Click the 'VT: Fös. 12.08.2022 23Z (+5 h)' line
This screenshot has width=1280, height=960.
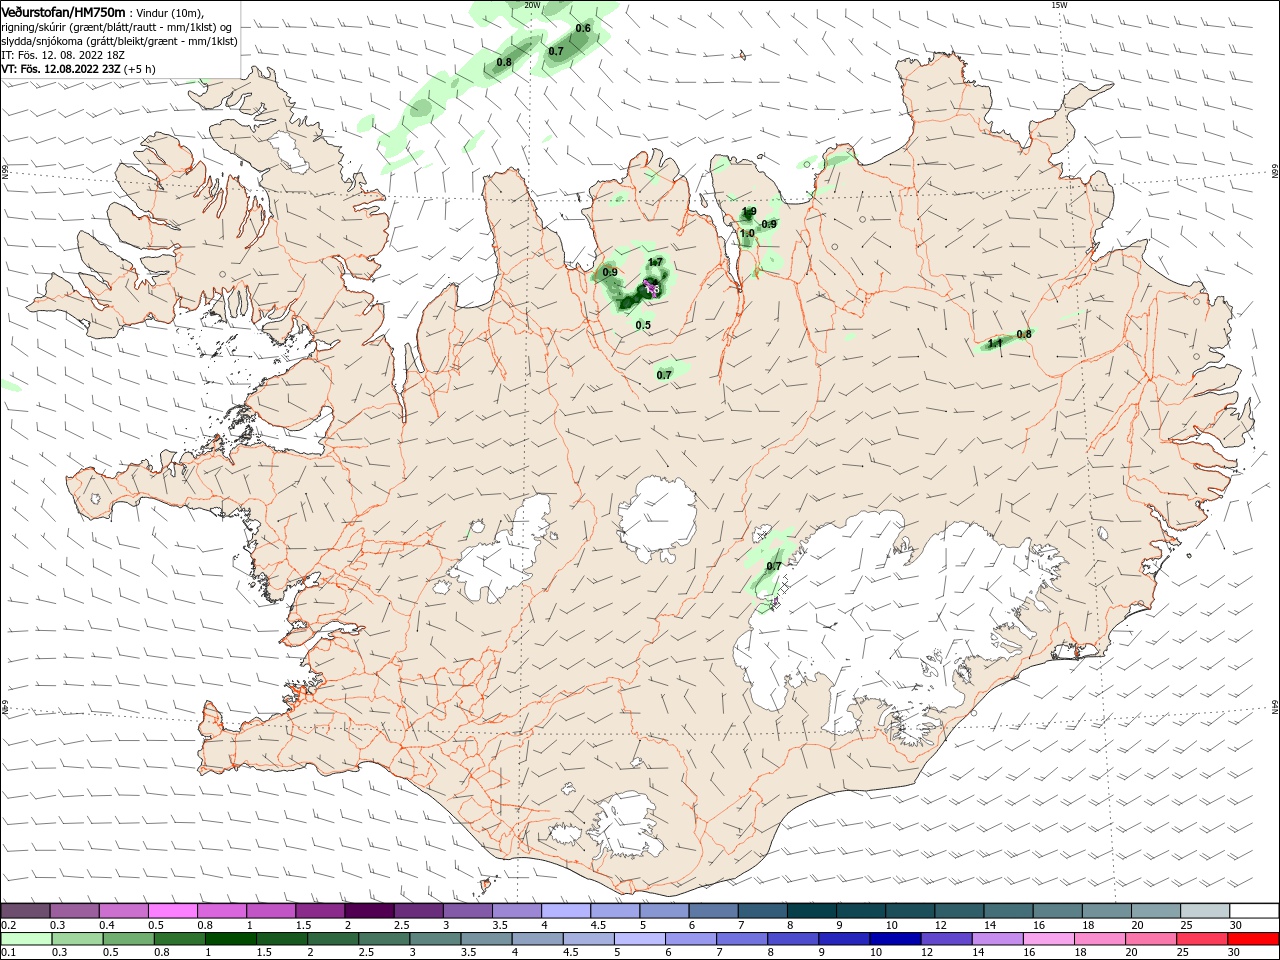point(78,69)
